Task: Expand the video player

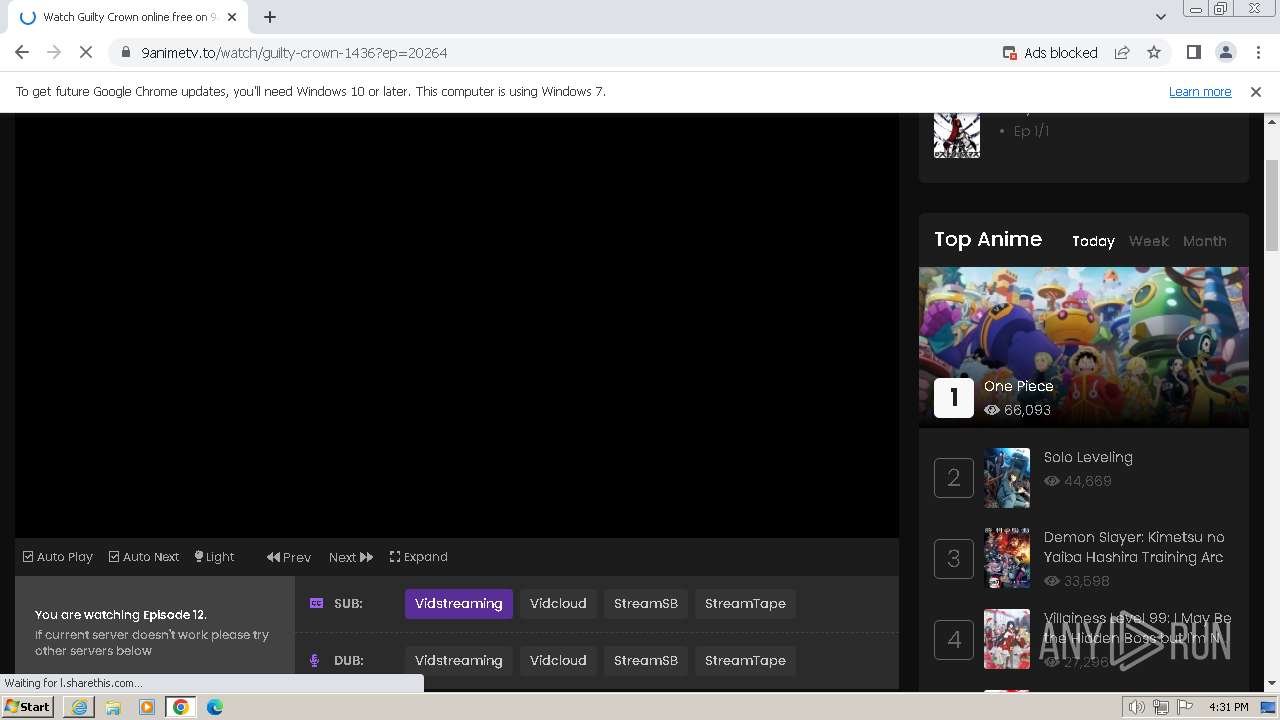Action: point(419,557)
